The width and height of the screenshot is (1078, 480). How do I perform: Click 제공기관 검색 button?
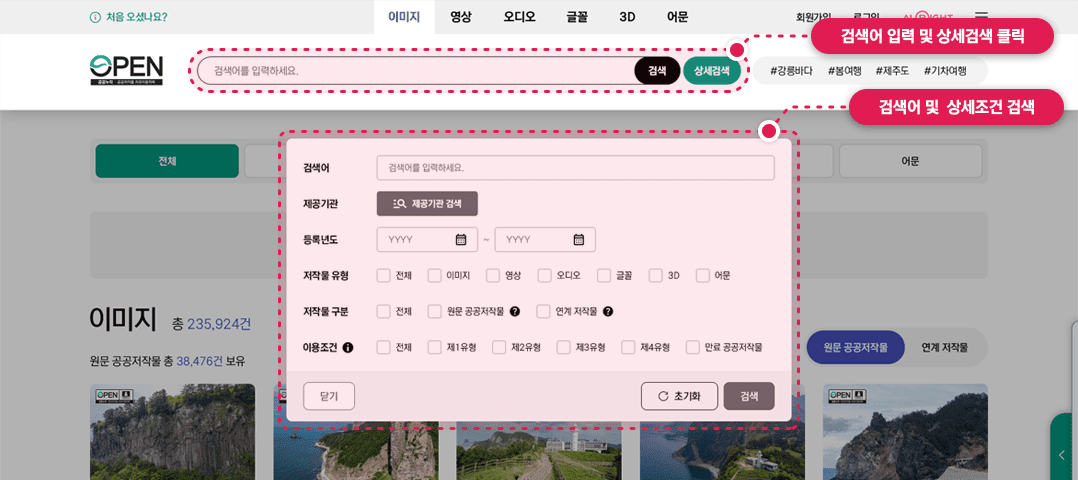click(x=427, y=204)
